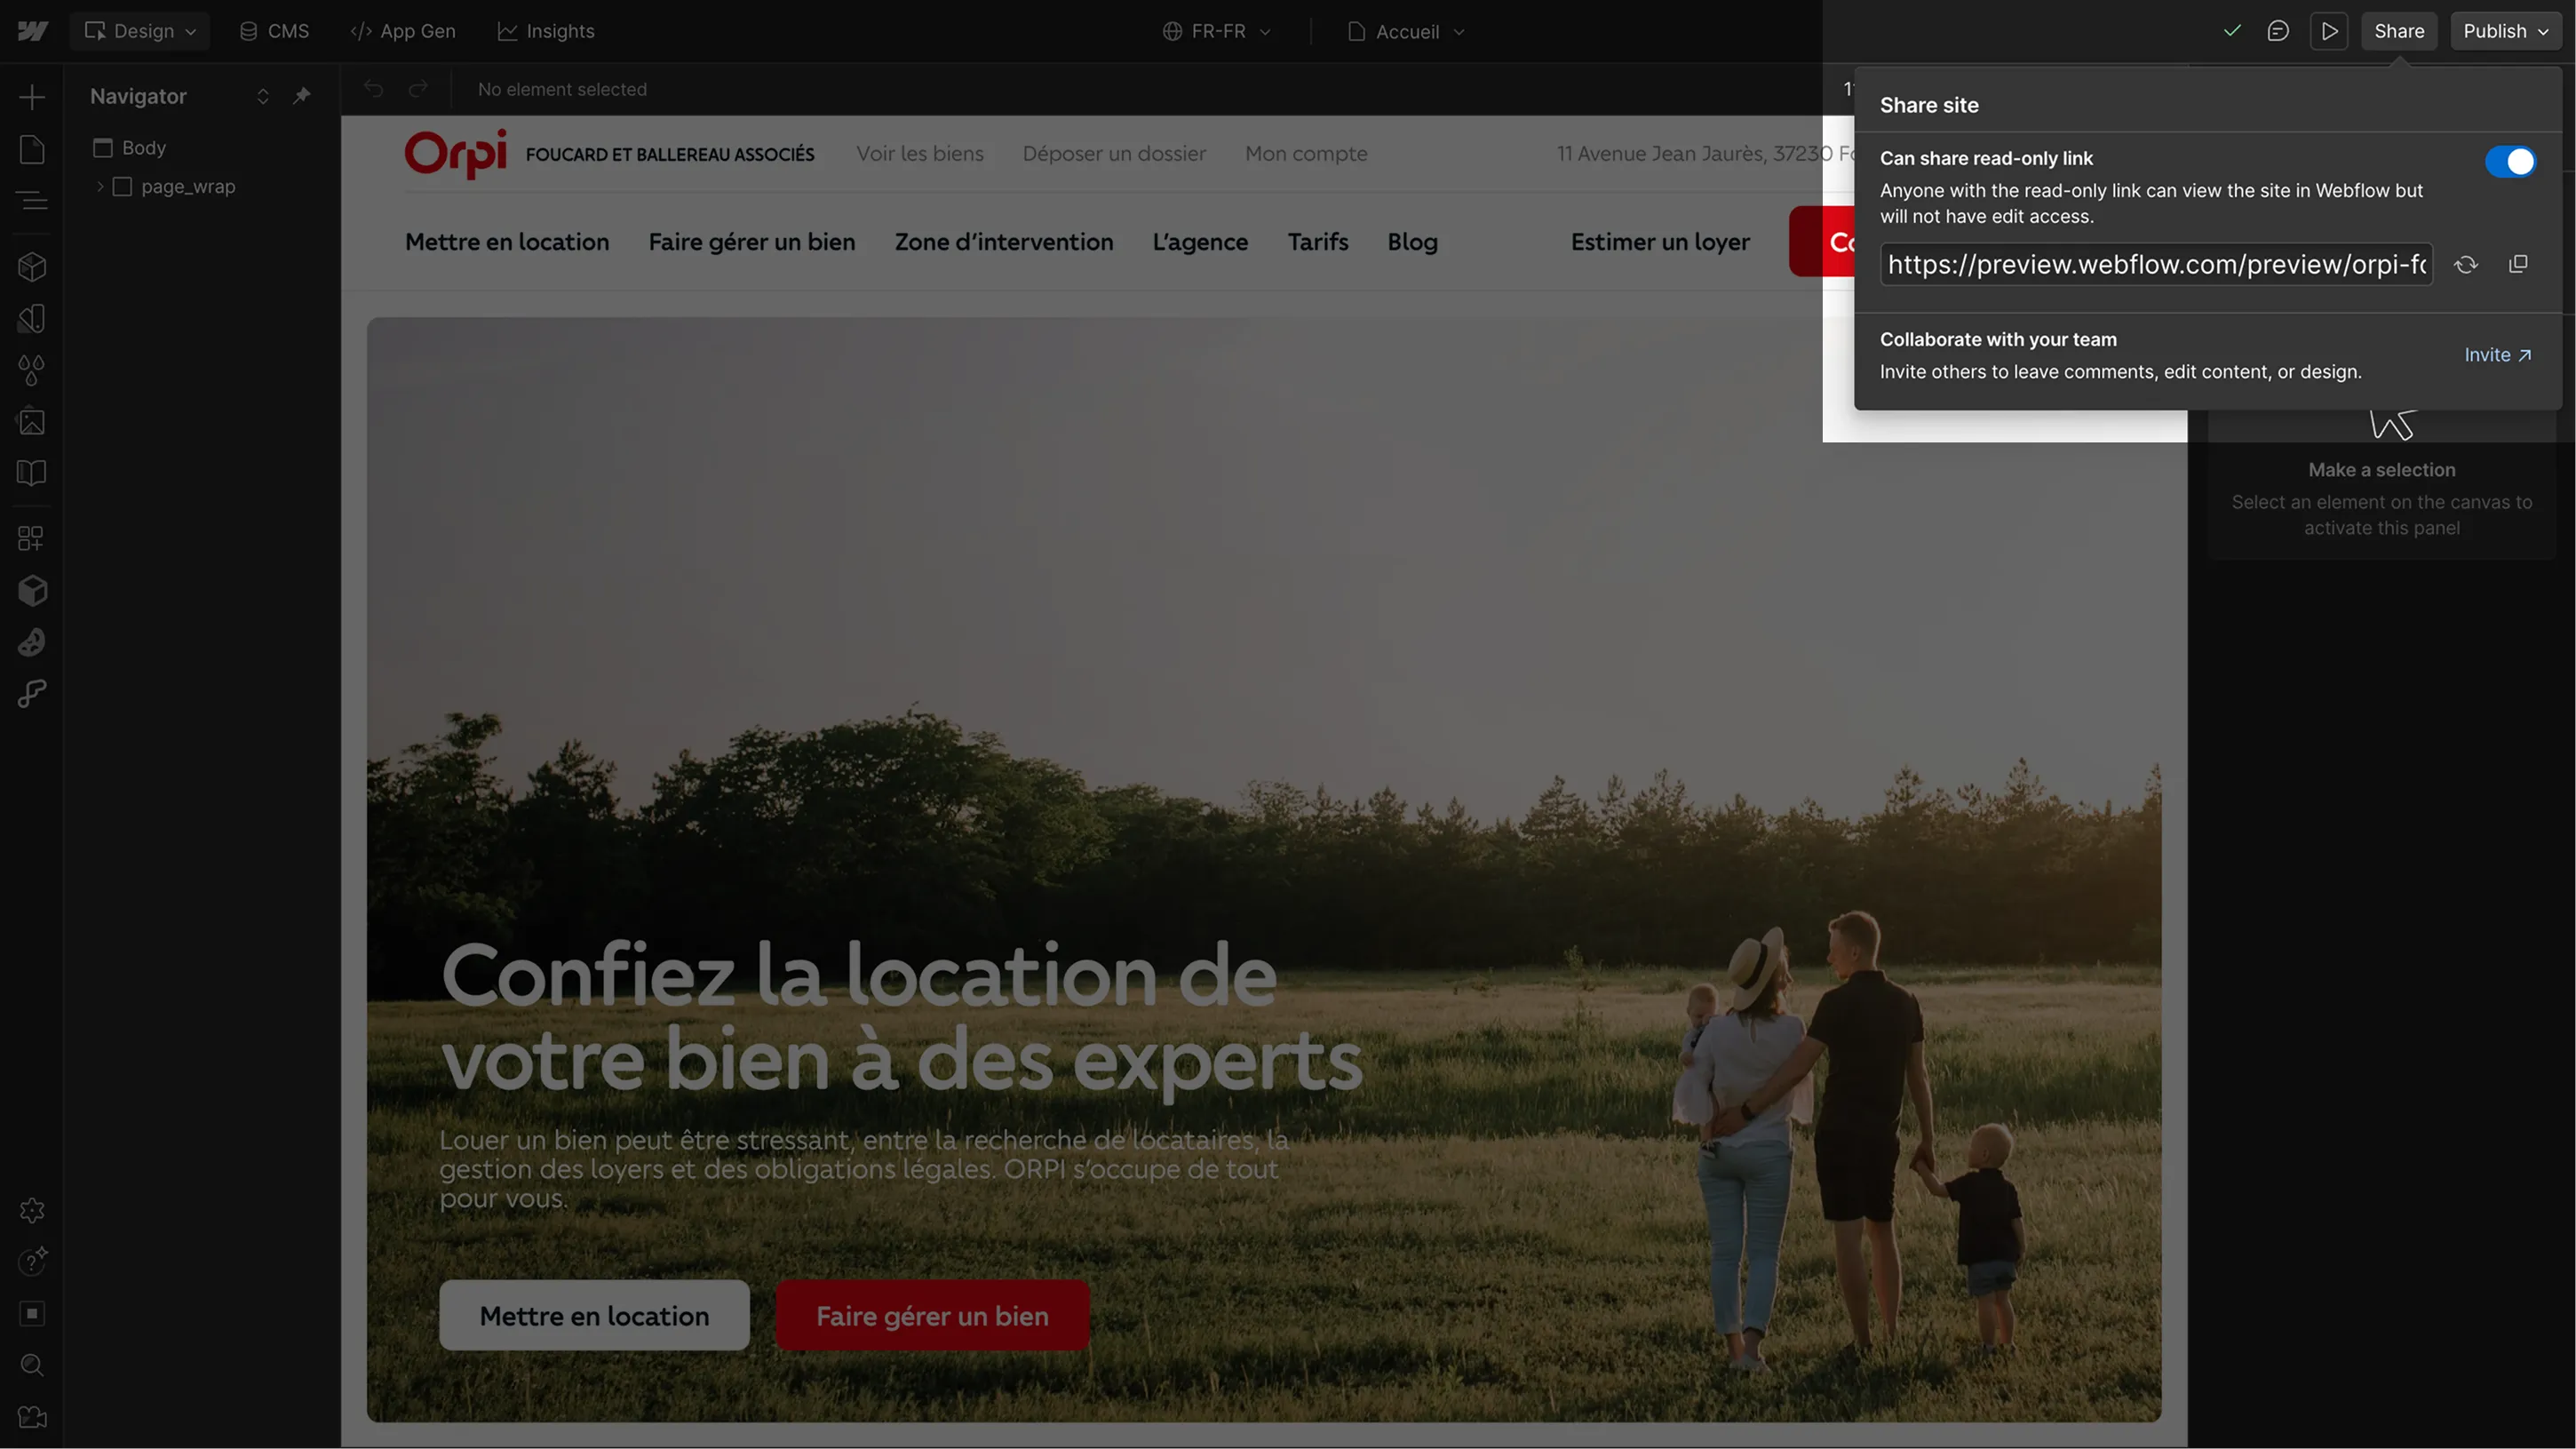Regenerate the read-only share link
The height and width of the screenshot is (1449, 2576).
click(x=2466, y=264)
